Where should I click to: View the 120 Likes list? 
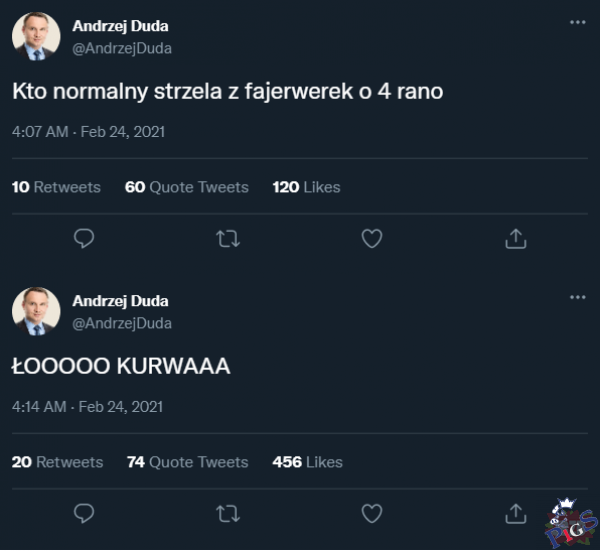[306, 187]
